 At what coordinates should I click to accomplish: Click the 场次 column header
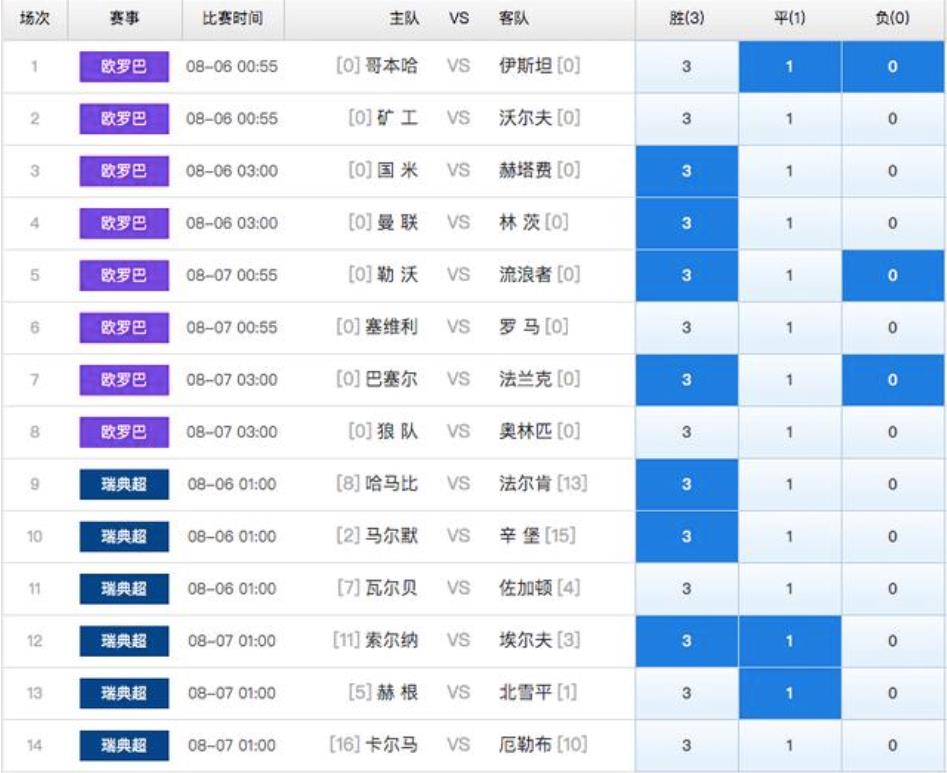click(34, 18)
